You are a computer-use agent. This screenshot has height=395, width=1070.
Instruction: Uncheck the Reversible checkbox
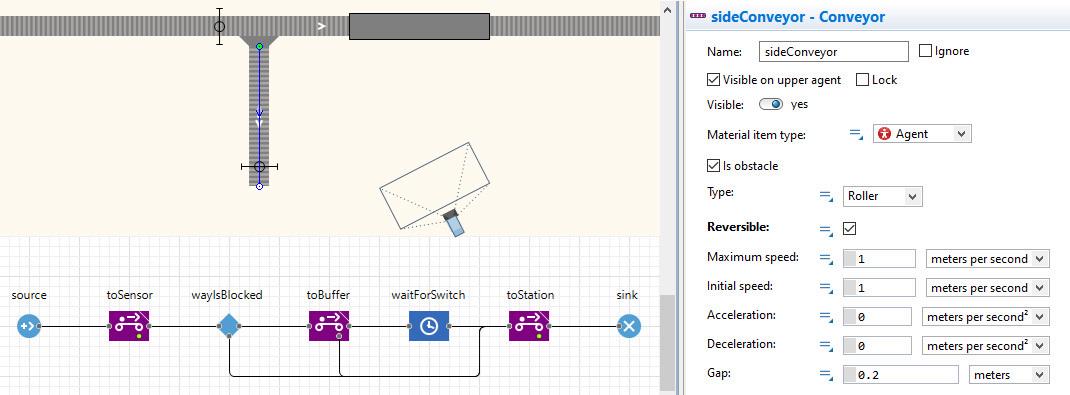point(850,229)
